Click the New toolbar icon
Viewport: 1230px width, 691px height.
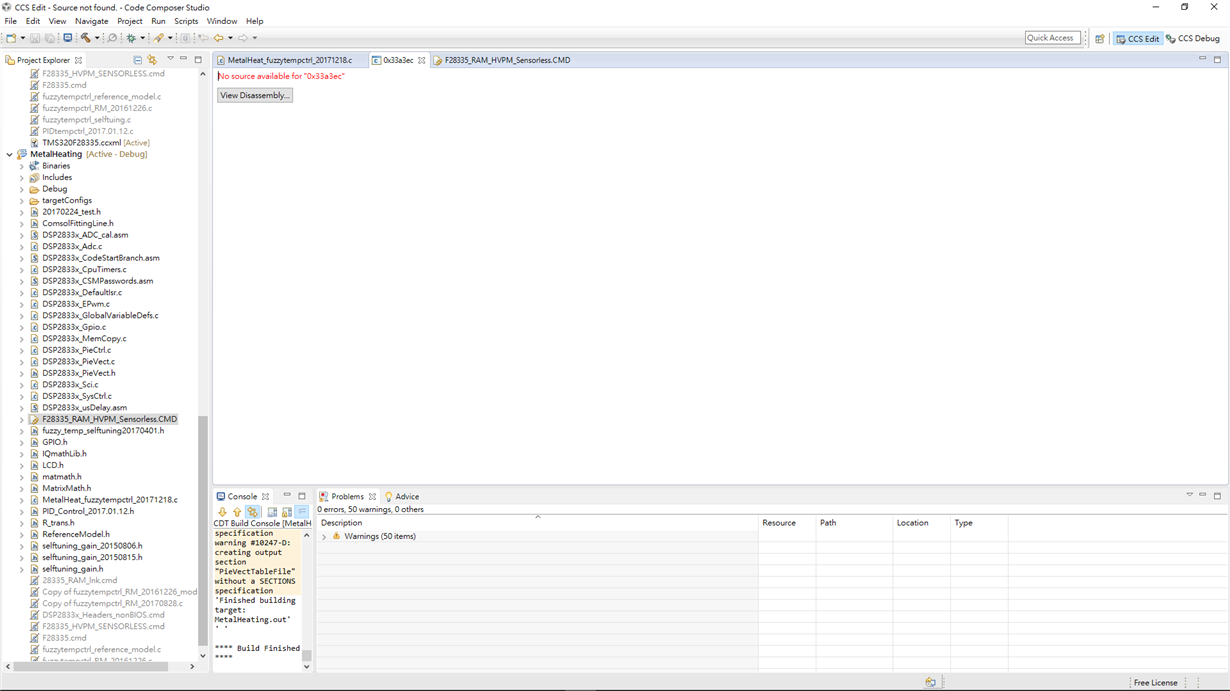tap(13, 37)
